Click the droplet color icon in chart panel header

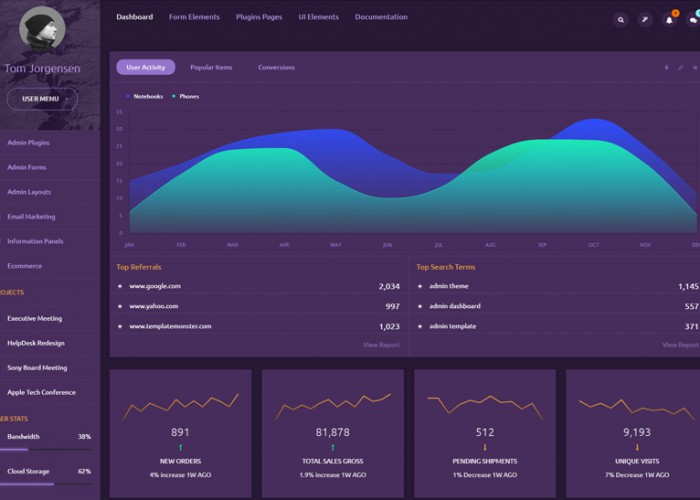coord(667,67)
